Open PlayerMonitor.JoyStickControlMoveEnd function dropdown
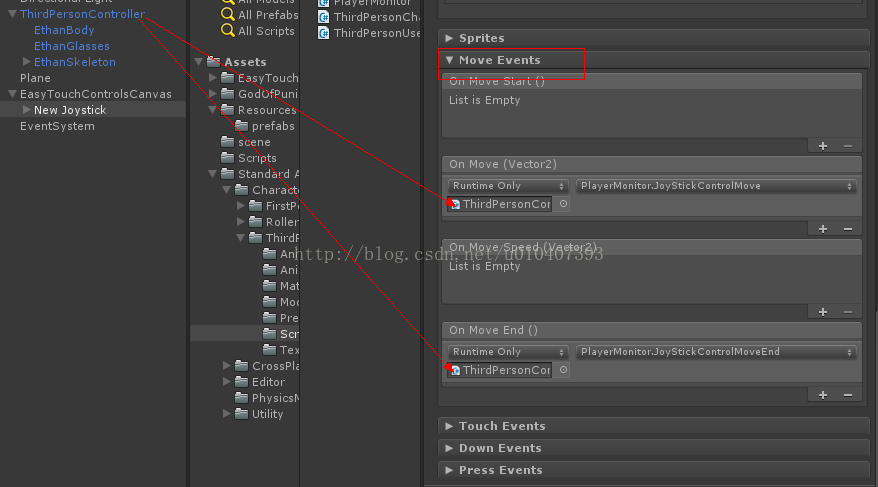 coord(716,352)
